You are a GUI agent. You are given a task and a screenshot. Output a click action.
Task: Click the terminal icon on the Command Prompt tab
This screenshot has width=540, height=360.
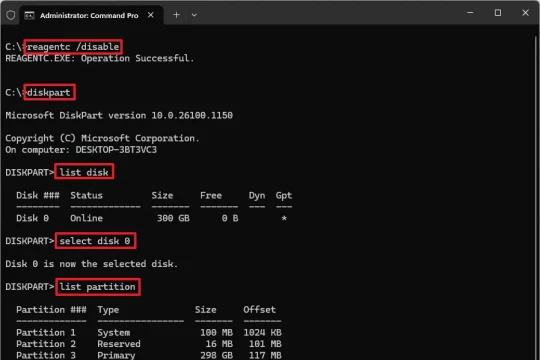coord(30,16)
